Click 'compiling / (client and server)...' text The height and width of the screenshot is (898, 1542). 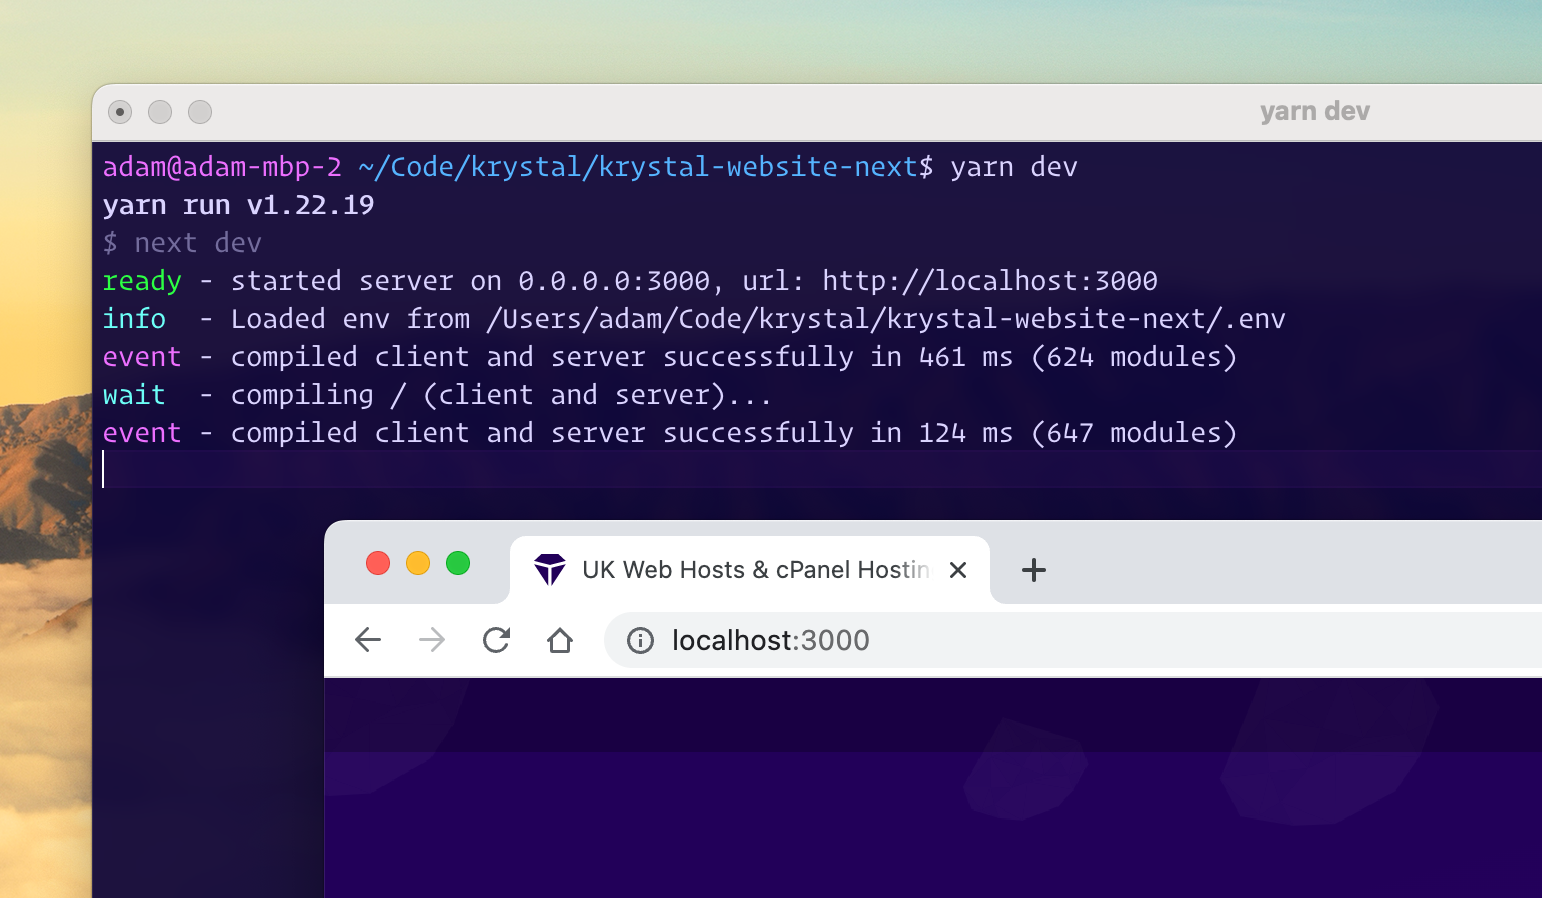501,395
